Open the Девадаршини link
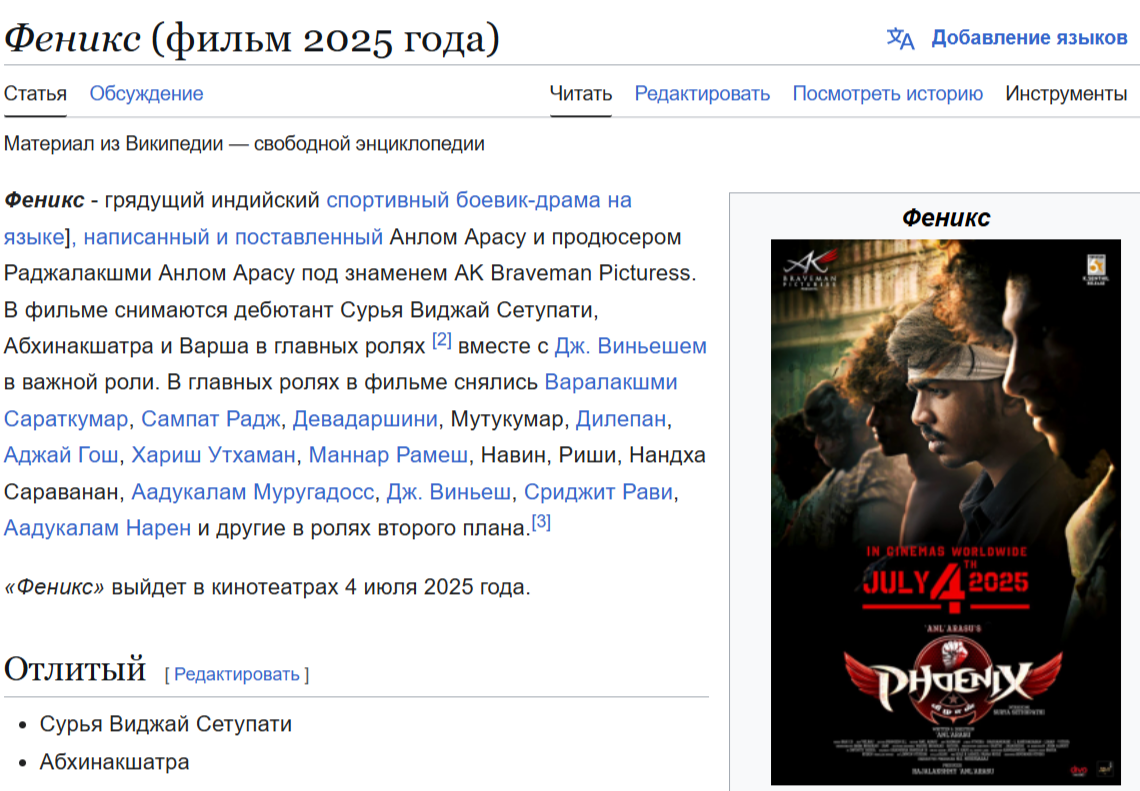The image size is (1140, 791). tap(365, 419)
